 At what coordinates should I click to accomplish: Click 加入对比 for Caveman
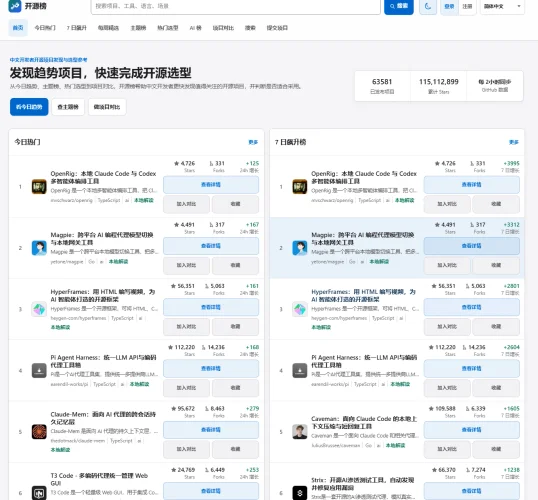tap(447, 449)
